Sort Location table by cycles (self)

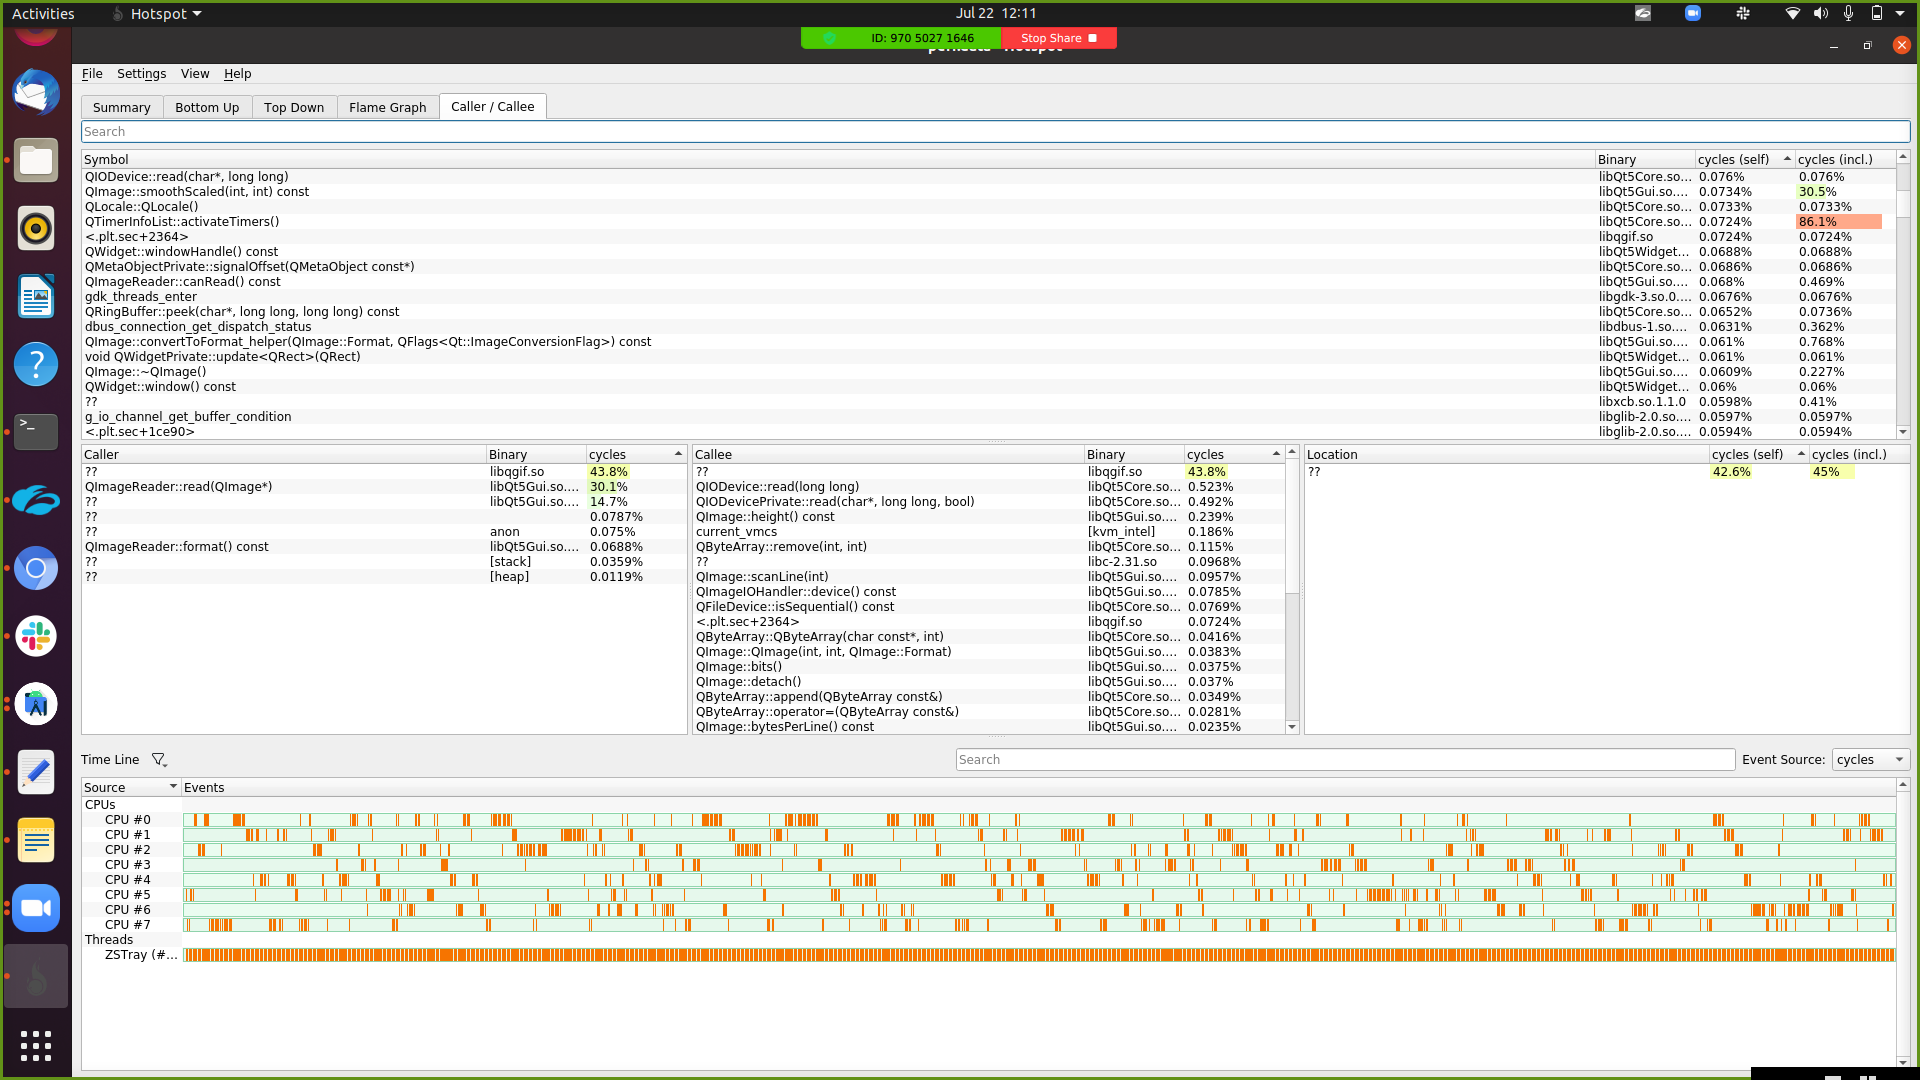click(1758, 455)
